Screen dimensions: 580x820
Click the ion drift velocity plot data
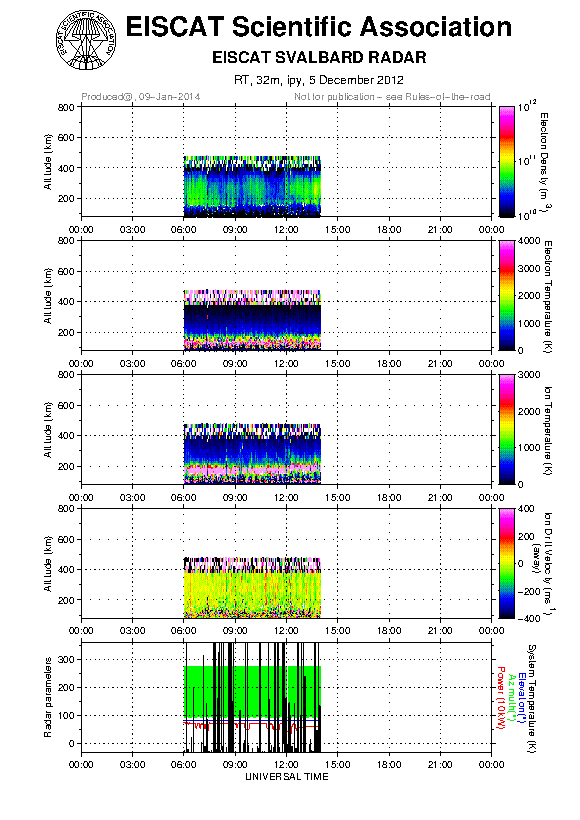(252, 588)
